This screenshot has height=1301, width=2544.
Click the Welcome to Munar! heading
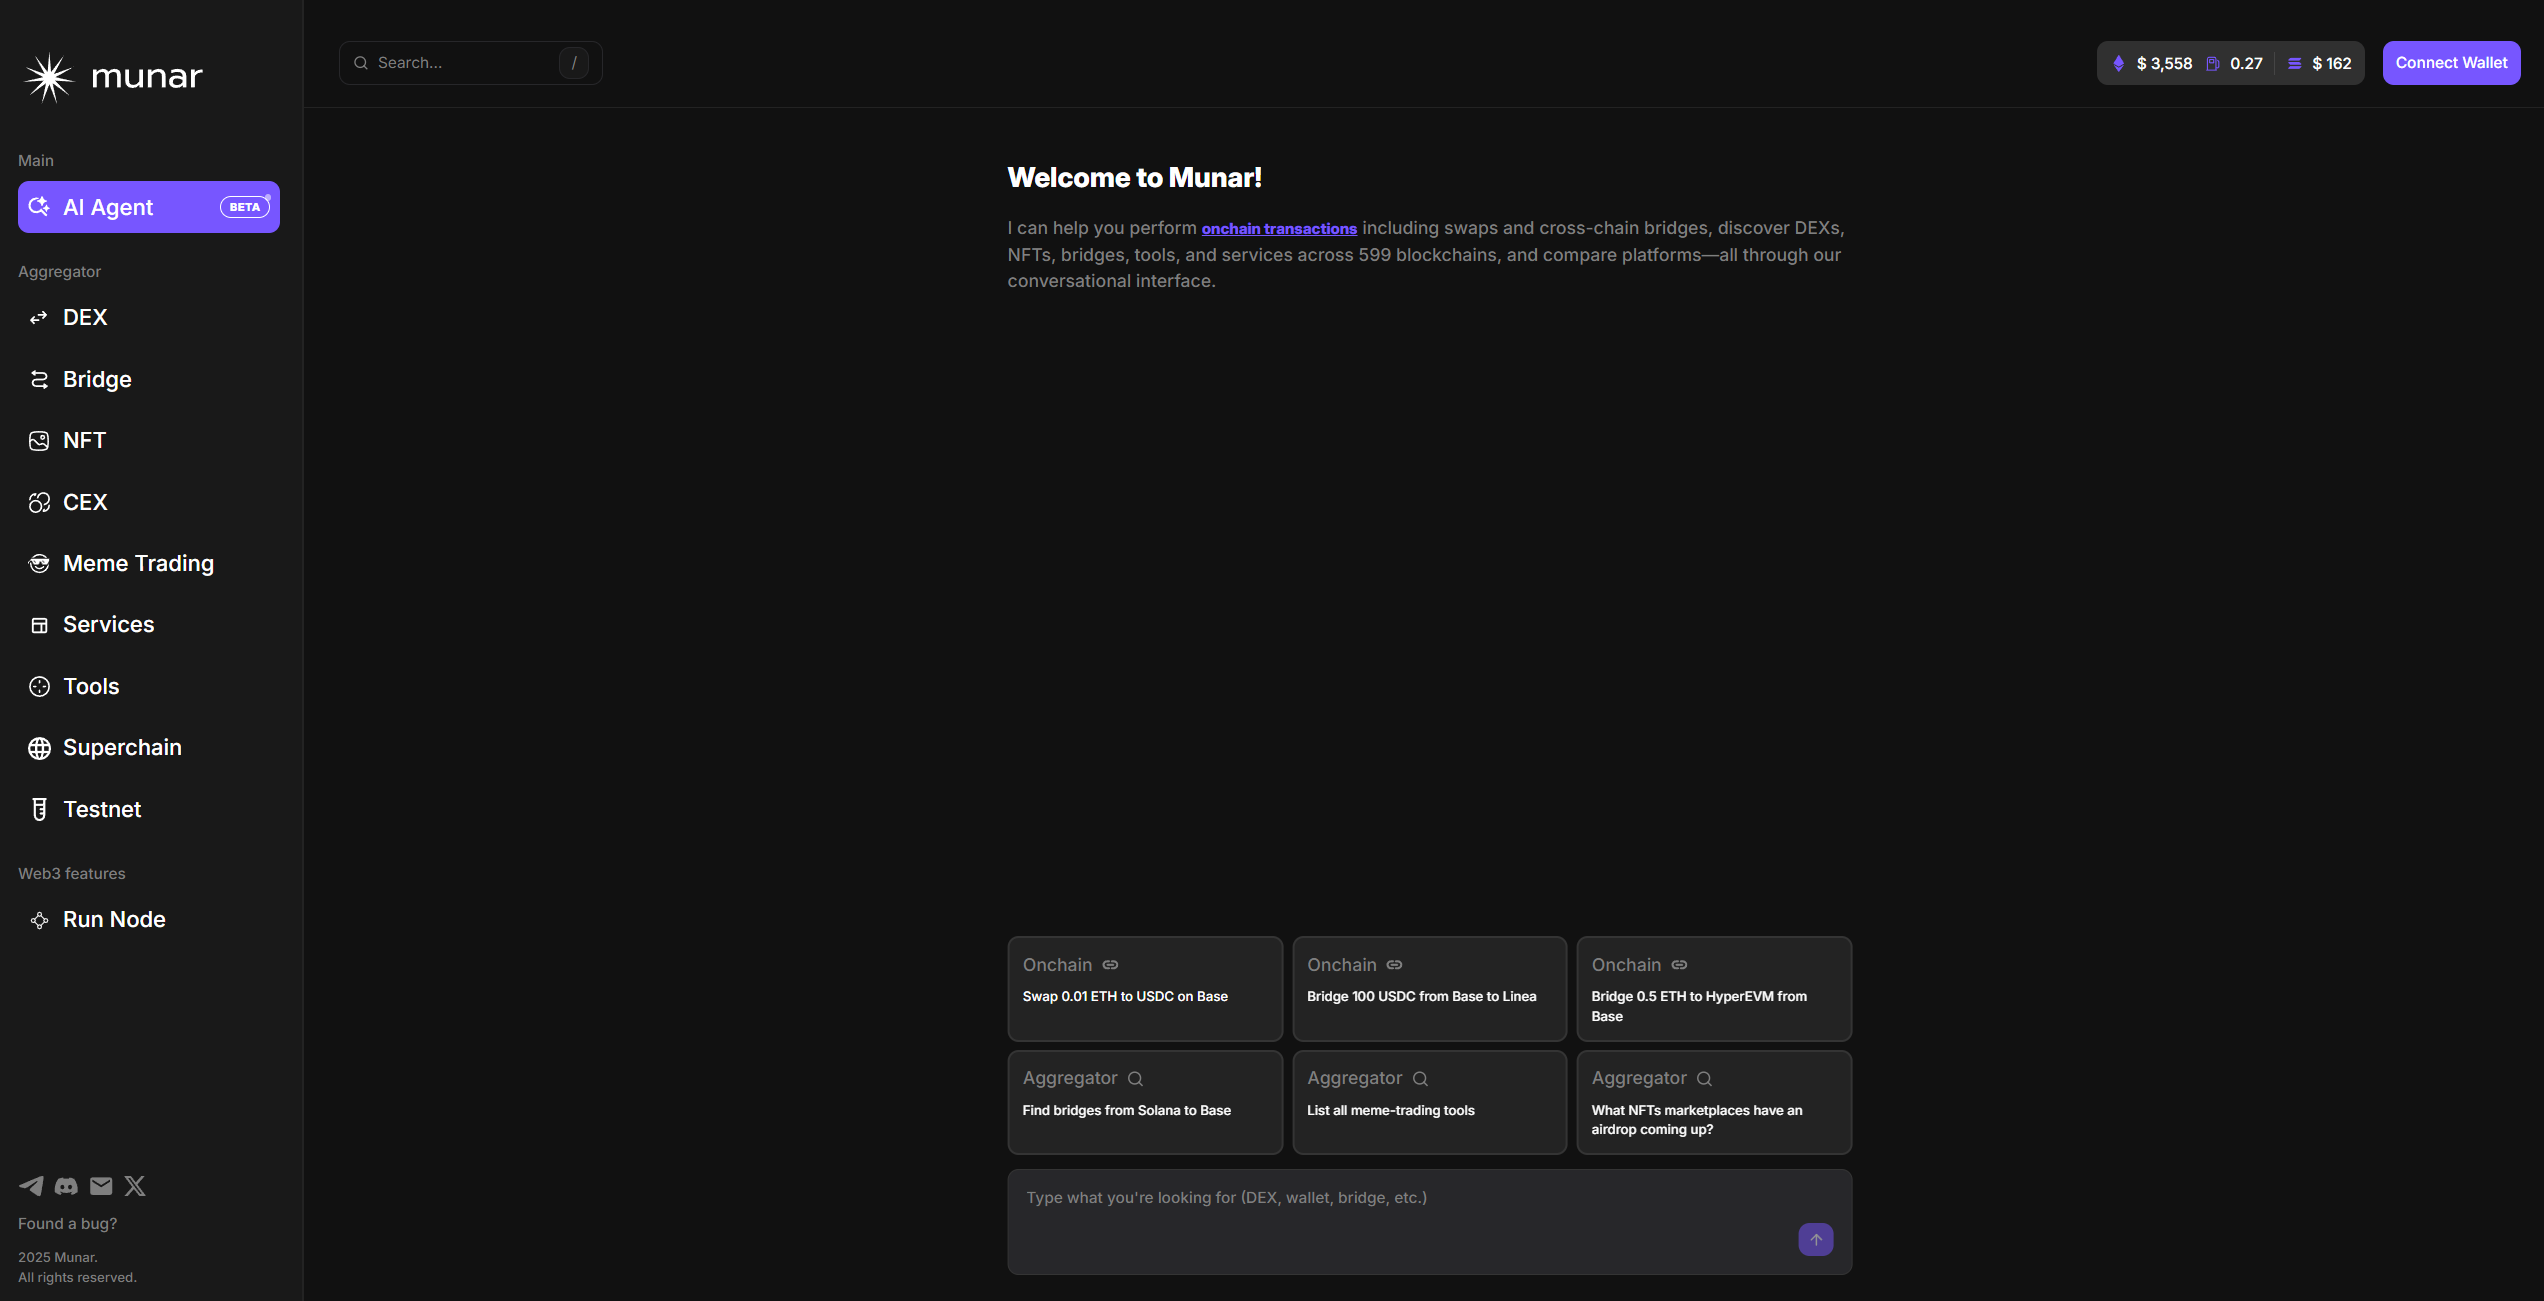tap(1134, 178)
